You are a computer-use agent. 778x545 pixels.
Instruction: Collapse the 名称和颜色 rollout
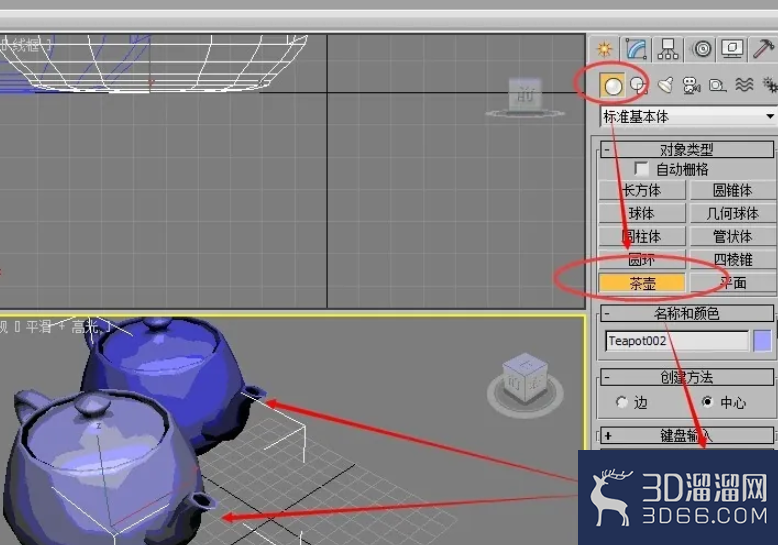pos(687,314)
